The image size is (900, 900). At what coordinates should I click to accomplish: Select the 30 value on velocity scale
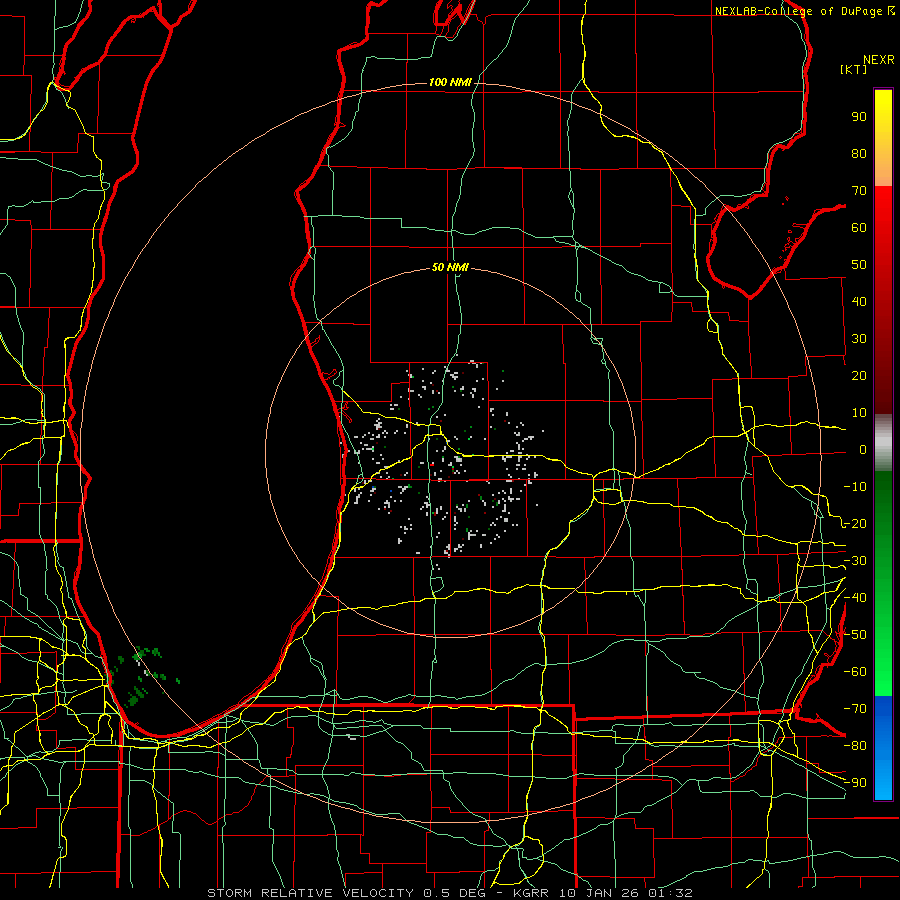click(x=859, y=339)
